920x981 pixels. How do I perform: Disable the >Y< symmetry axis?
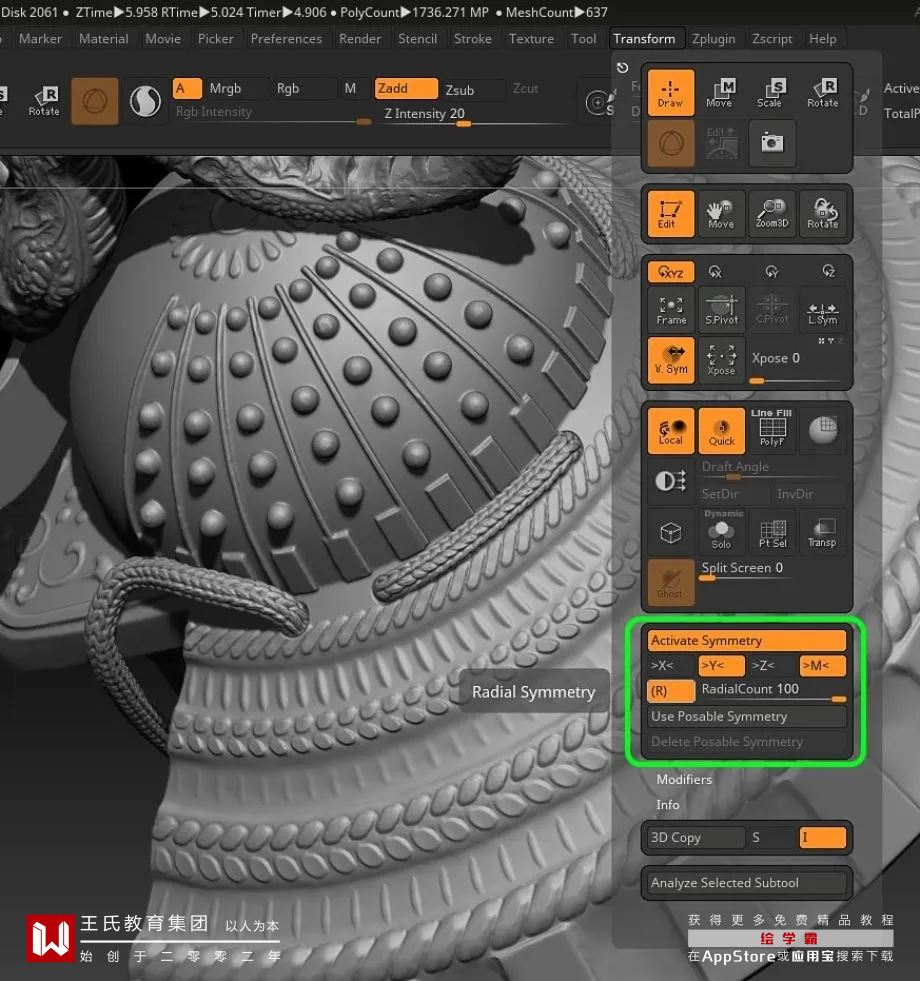(x=721, y=666)
